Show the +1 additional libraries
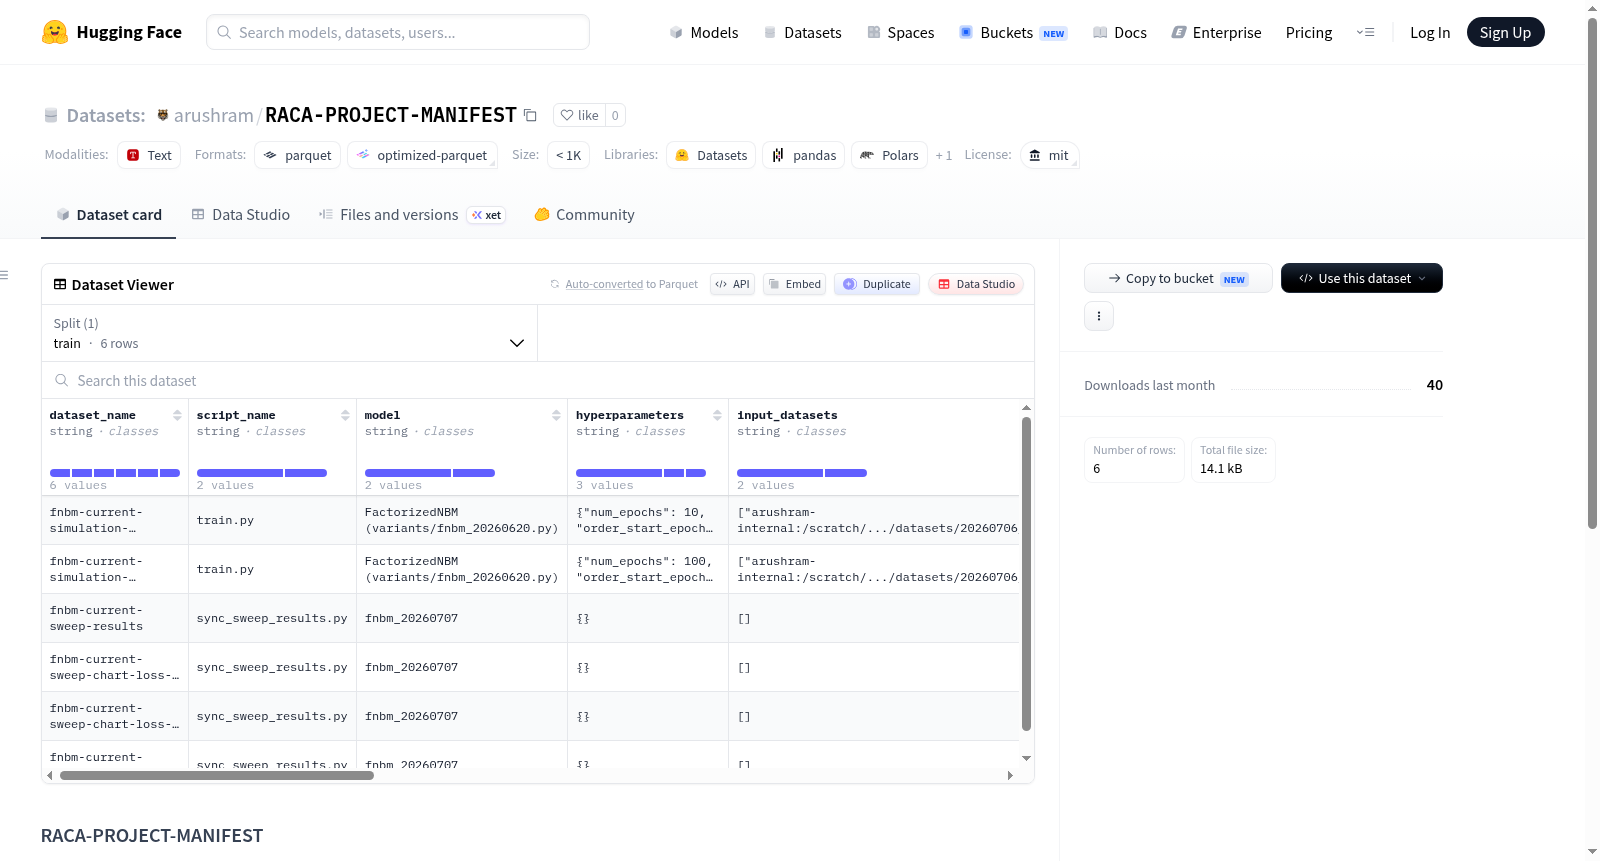The image size is (1600, 861). (x=943, y=155)
